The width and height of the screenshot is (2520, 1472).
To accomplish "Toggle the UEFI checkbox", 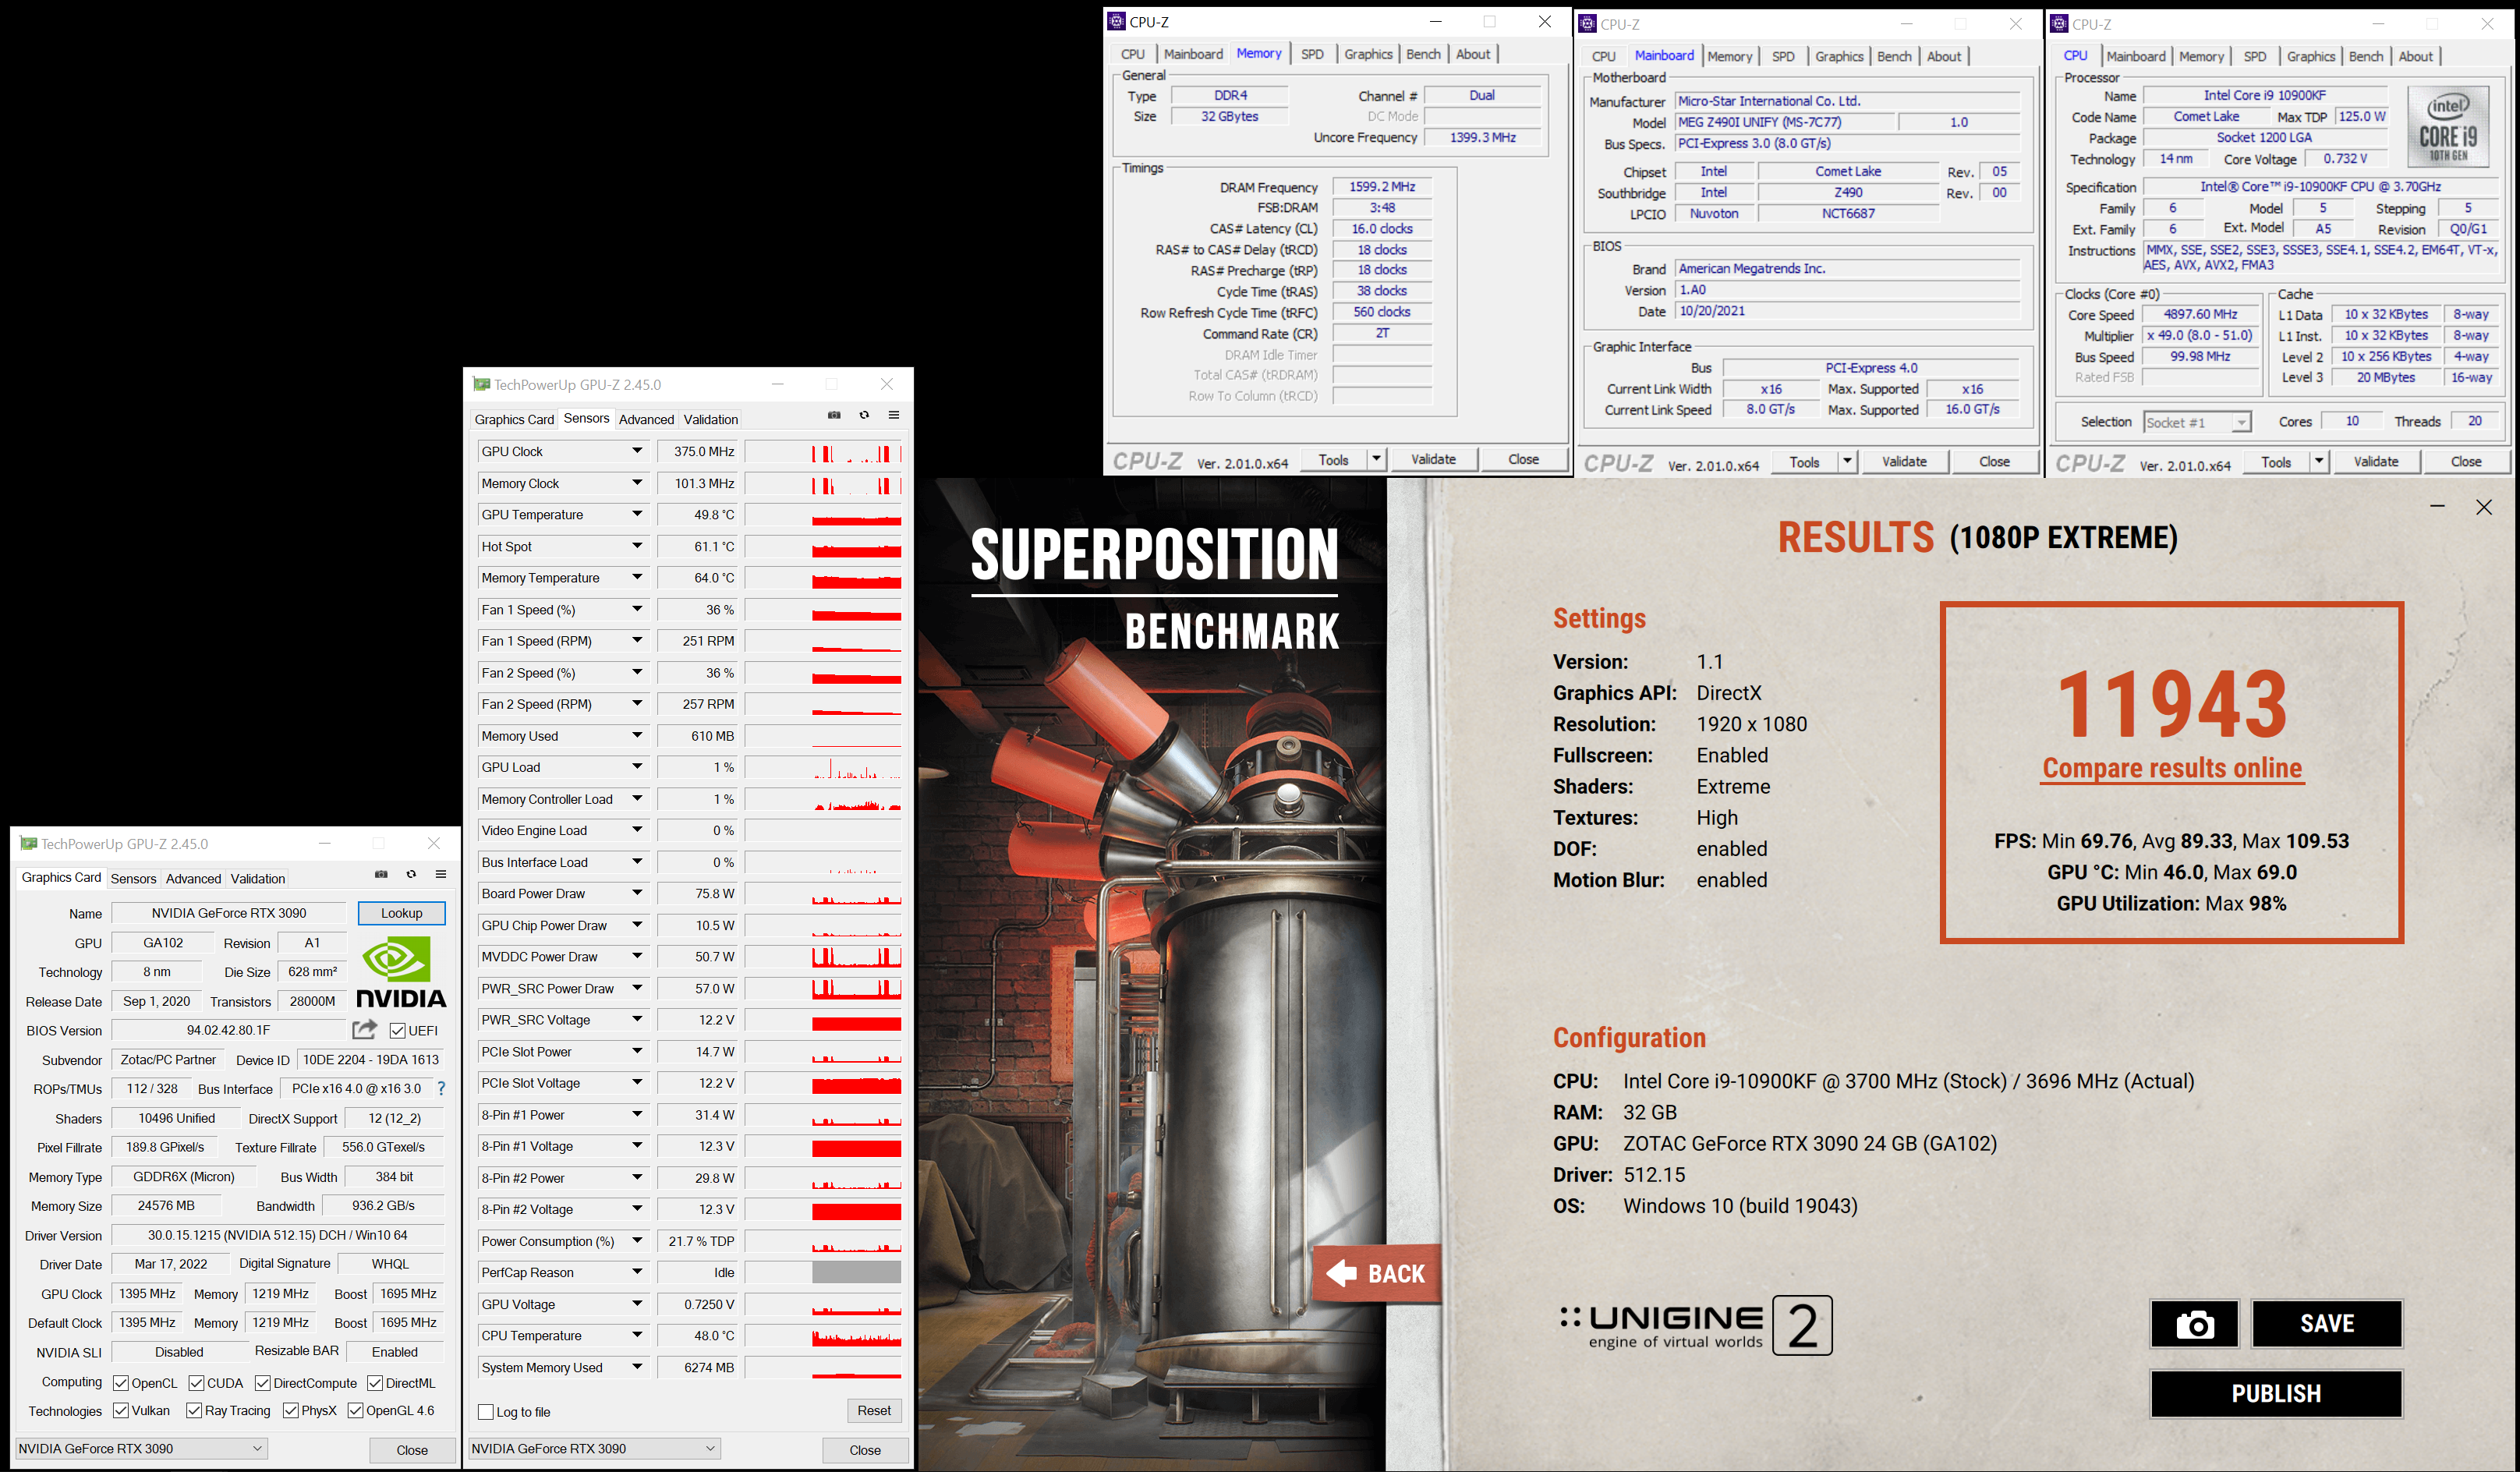I will (x=397, y=1030).
